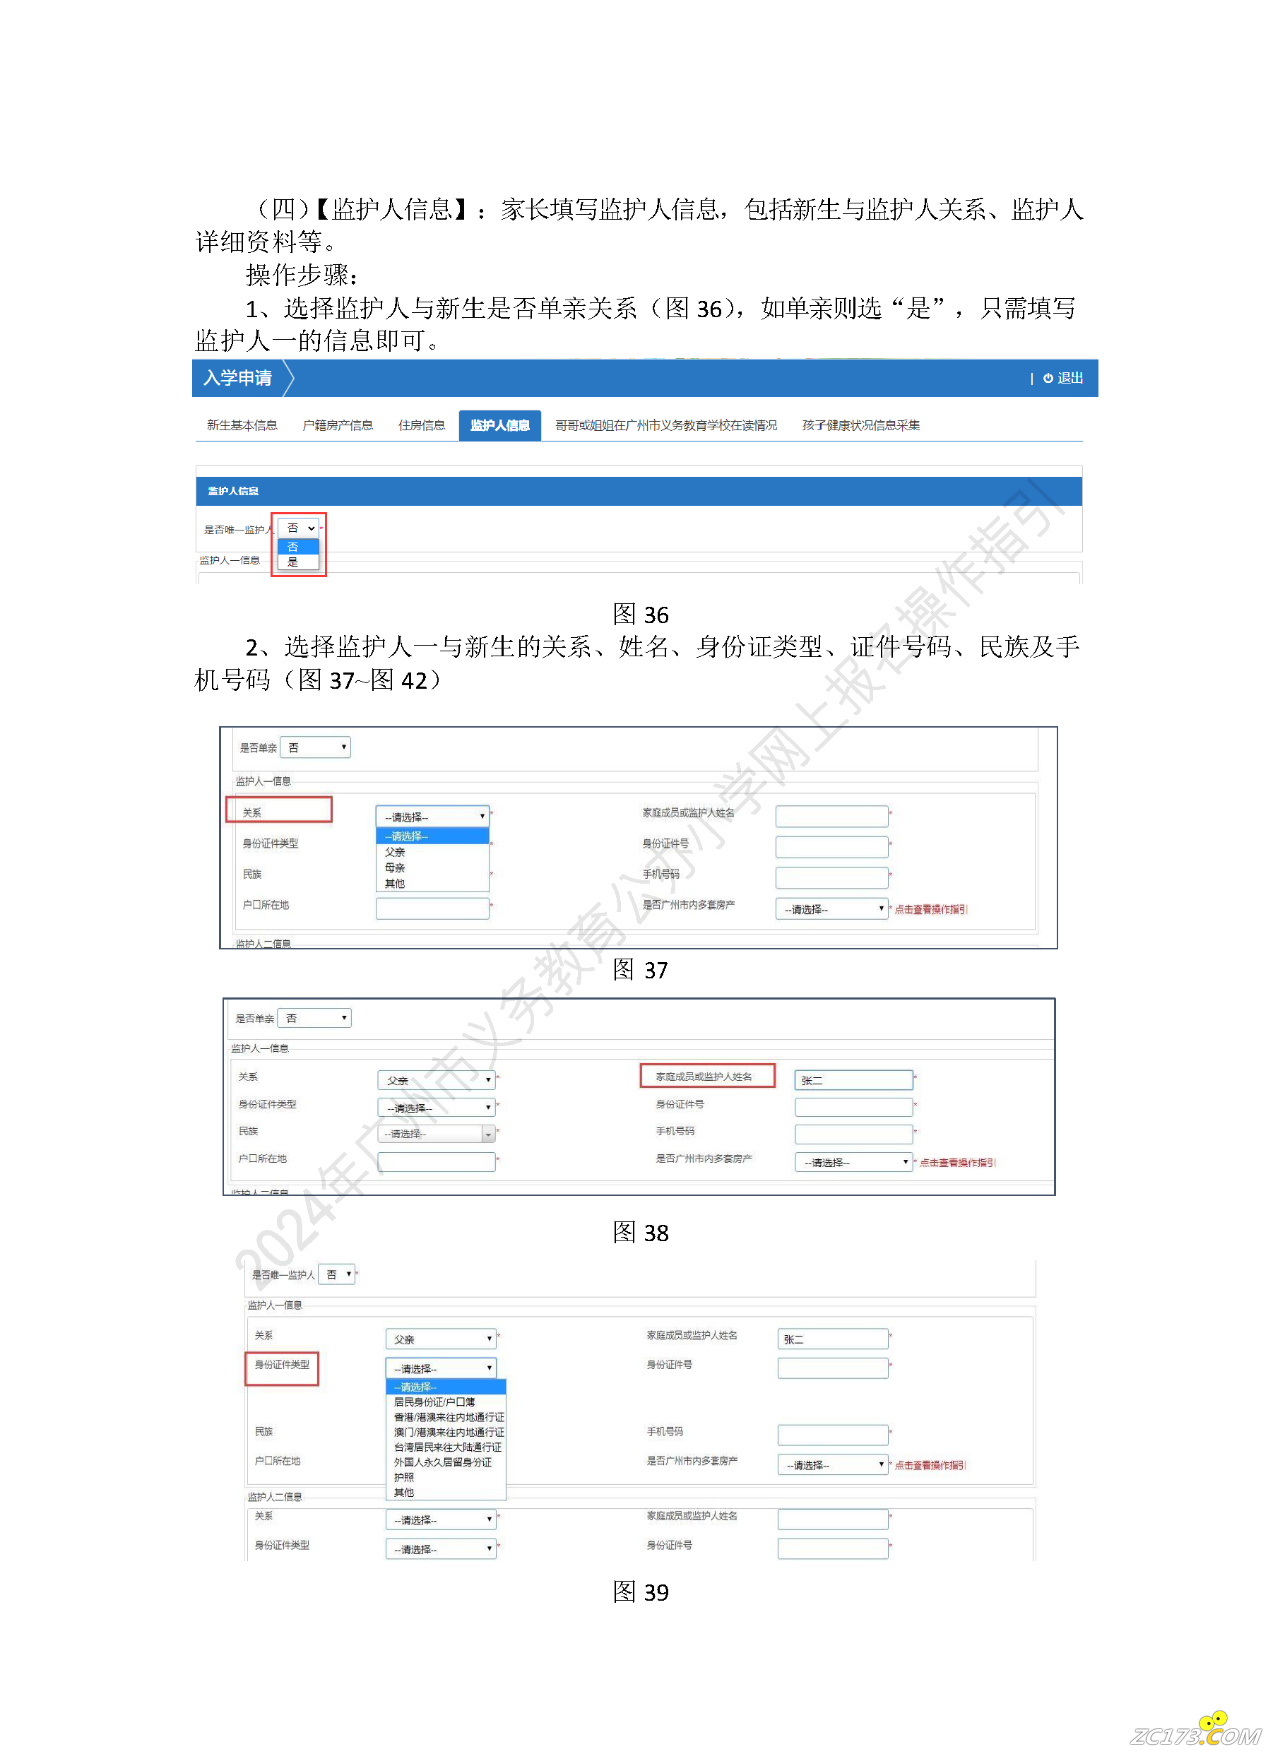
Task: Pick 母亲 from the 关系 list
Action: coord(432,868)
